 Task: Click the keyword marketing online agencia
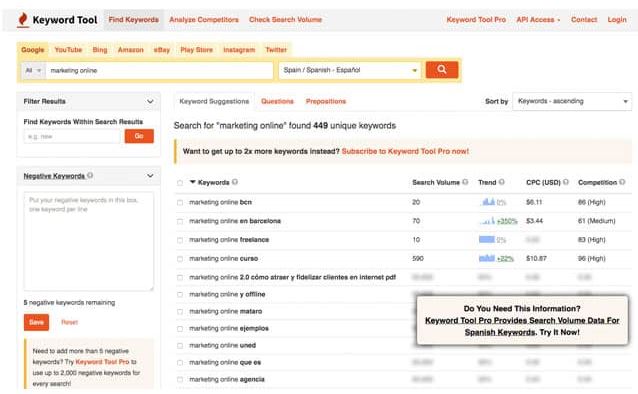click(x=227, y=379)
